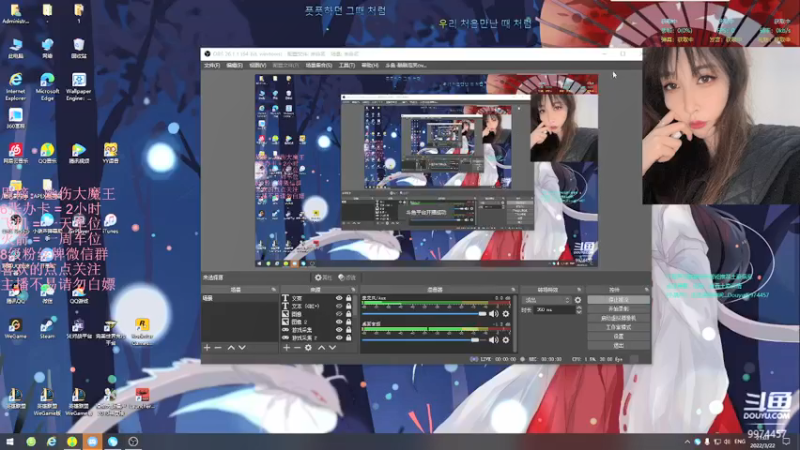
Task: Toggle lock on first text source
Action: click(x=348, y=298)
